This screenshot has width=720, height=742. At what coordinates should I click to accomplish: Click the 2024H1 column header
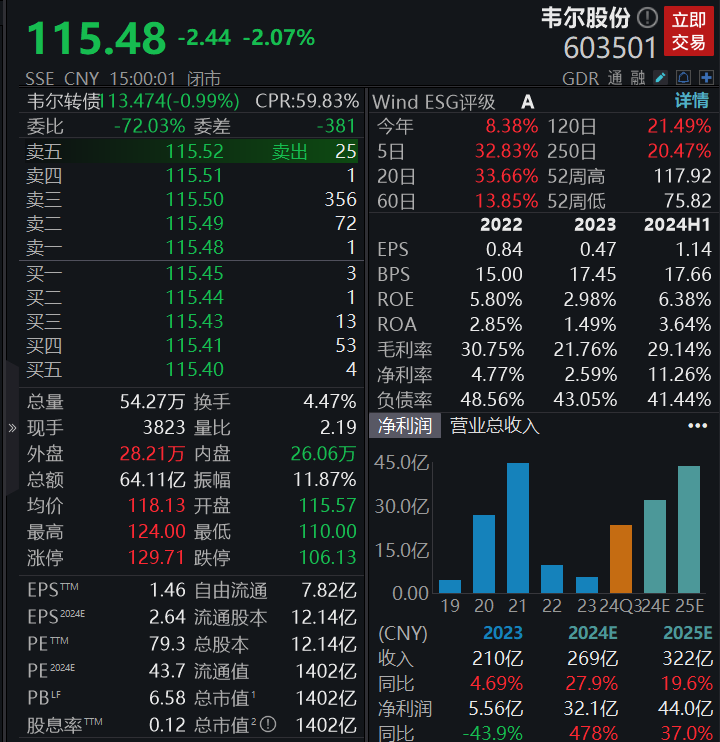point(677,225)
